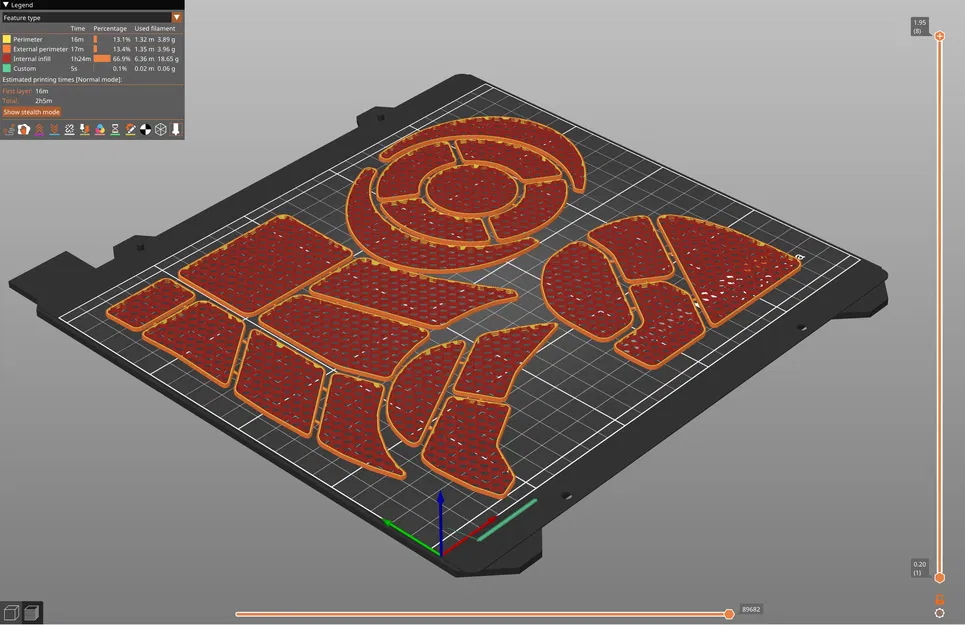Toggle tool marker nozzle icon

(x=175, y=130)
